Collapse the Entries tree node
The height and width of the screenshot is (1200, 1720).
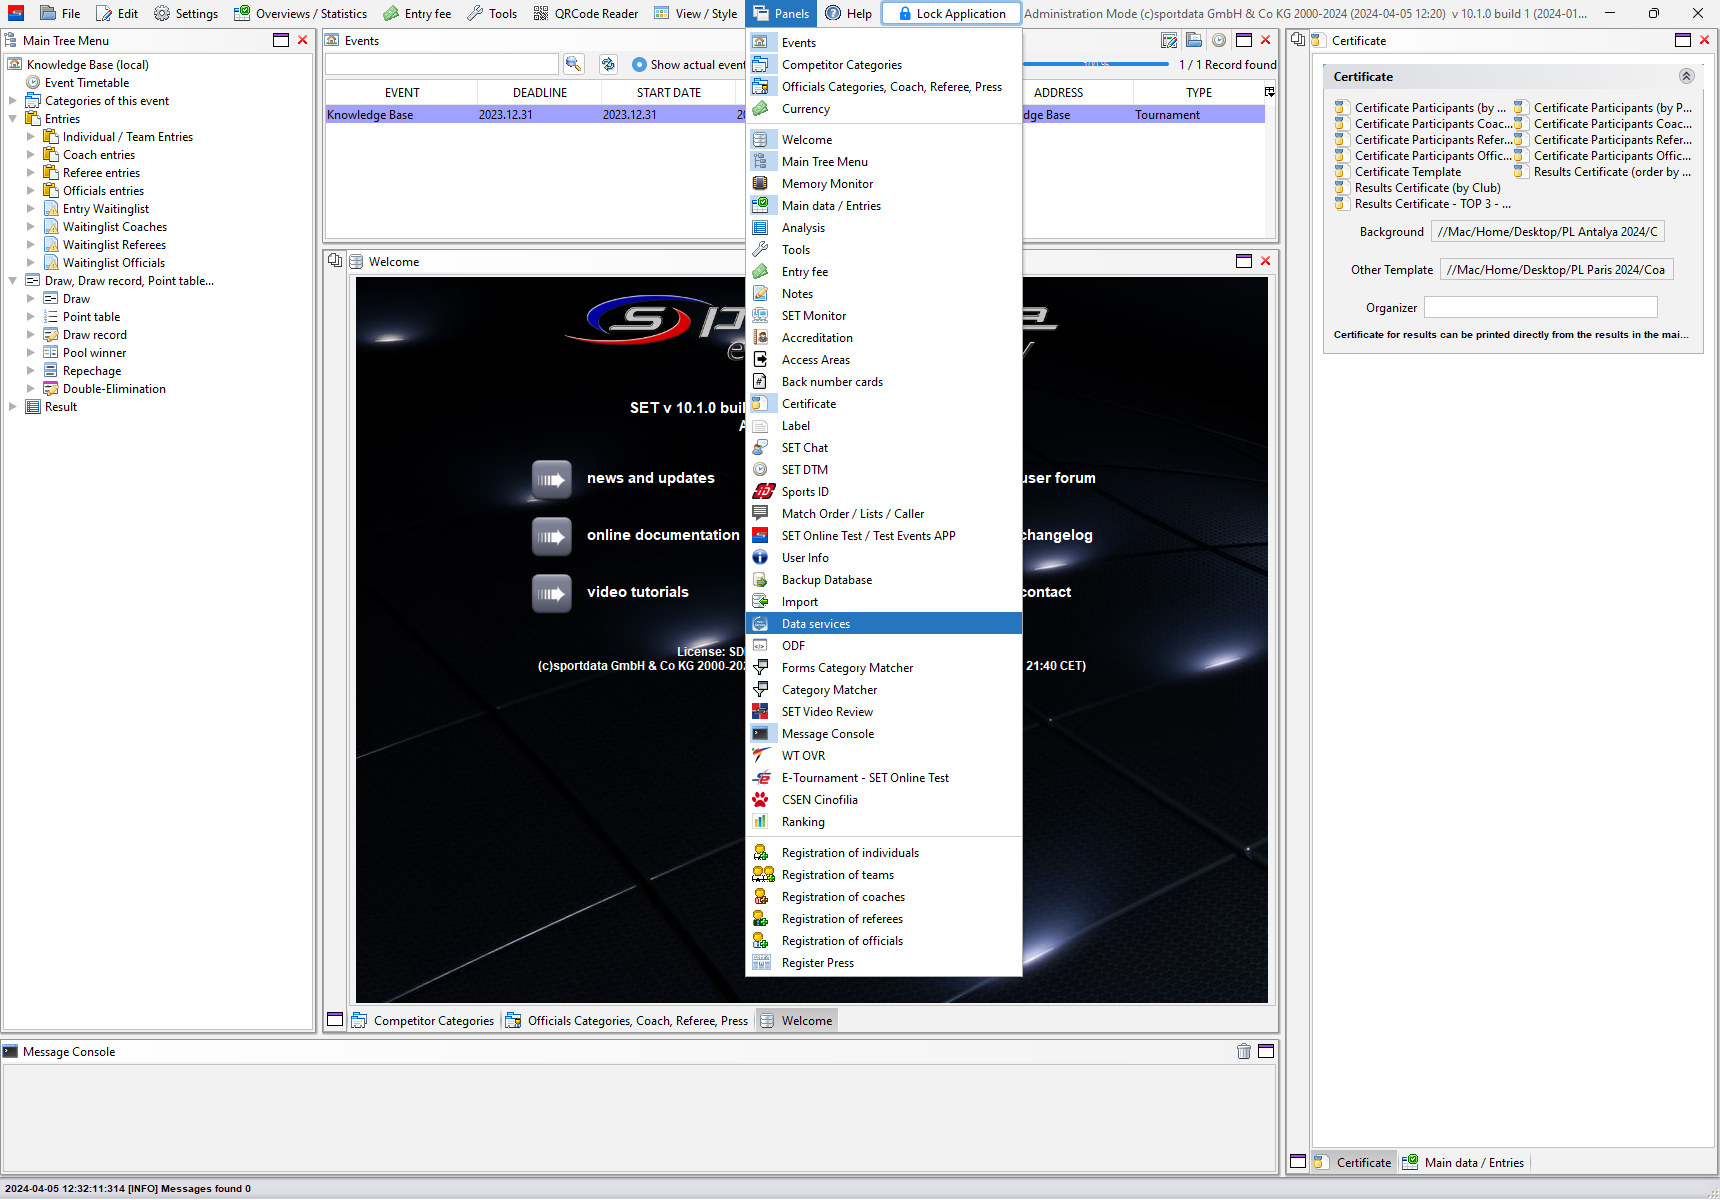click(12, 119)
